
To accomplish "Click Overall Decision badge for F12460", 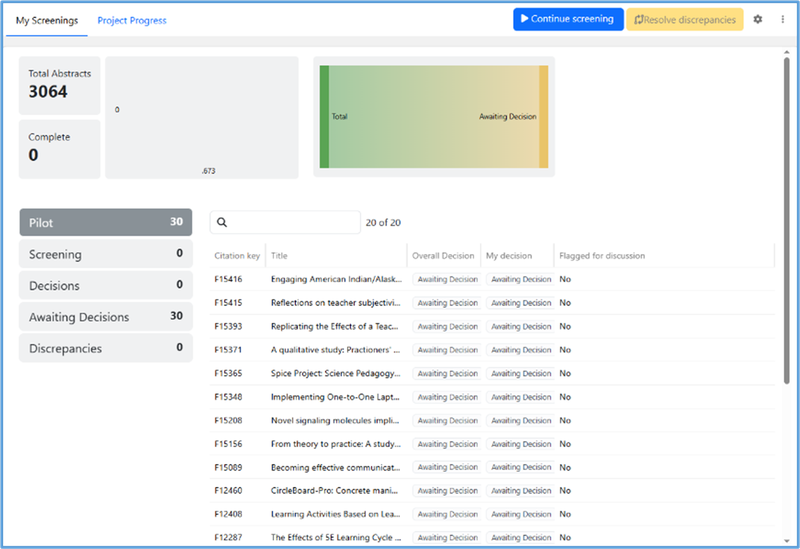I will click(x=447, y=490).
